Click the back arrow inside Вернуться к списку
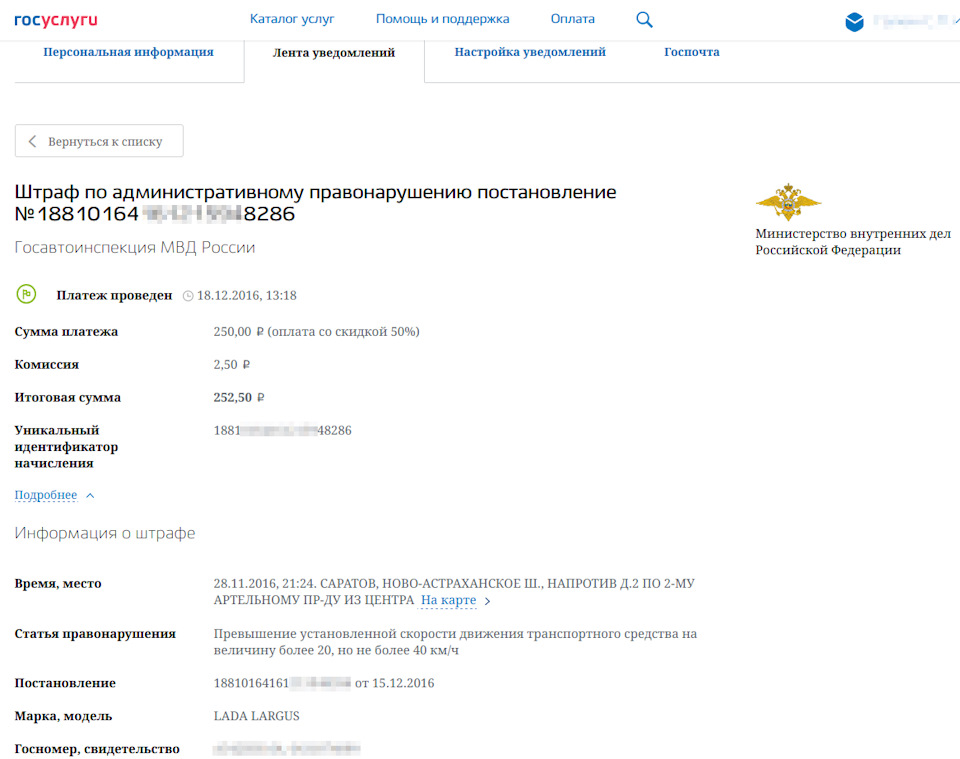This screenshot has width=960, height=759. pos(31,140)
